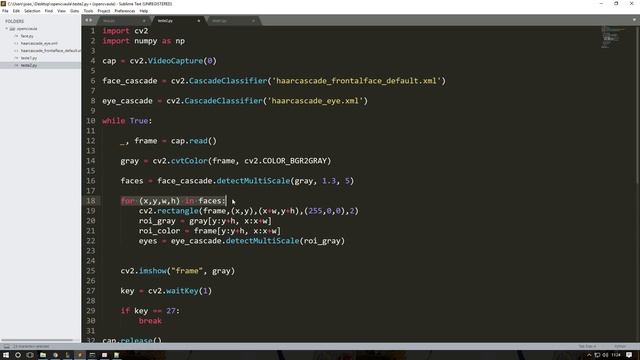Viewport: 640px width, 360px height.
Task: Show hidden system tray icons
Action: click(x=589, y=355)
